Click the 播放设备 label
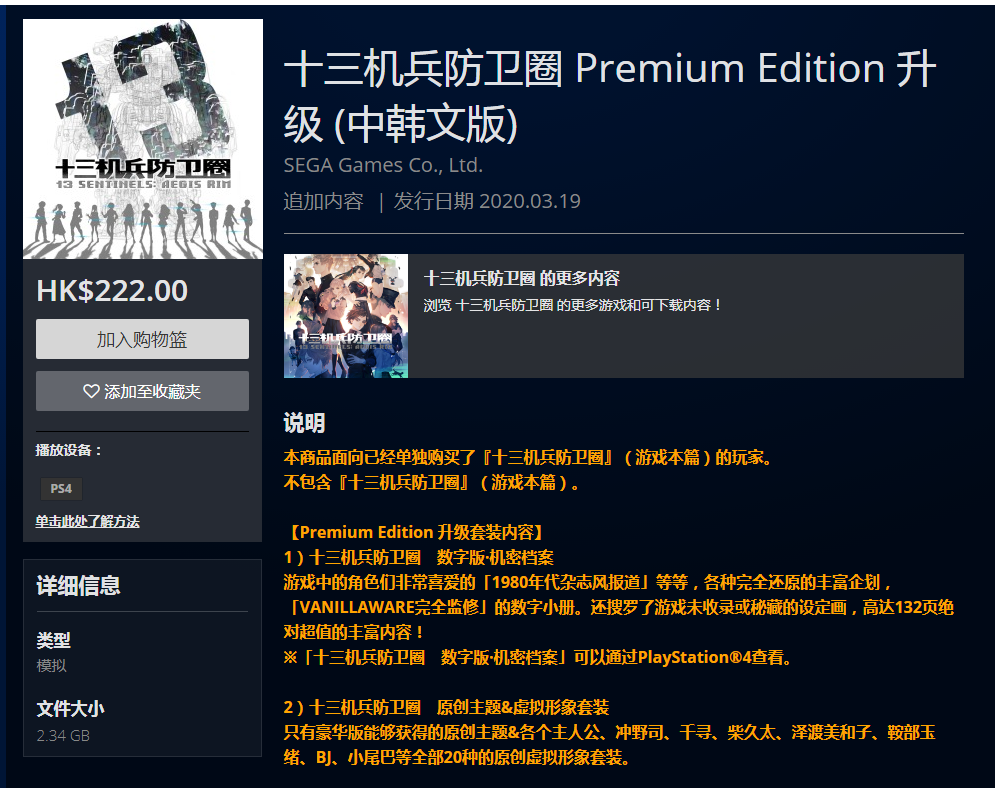The width and height of the screenshot is (995, 788). [69, 450]
